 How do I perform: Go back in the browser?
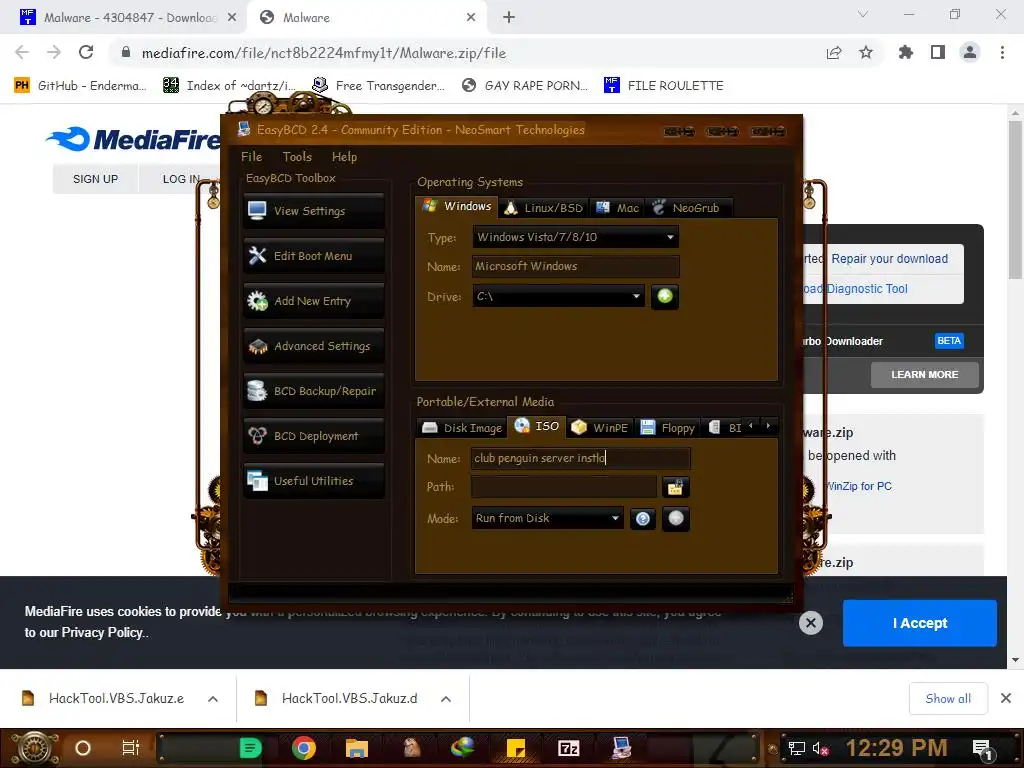[22, 52]
